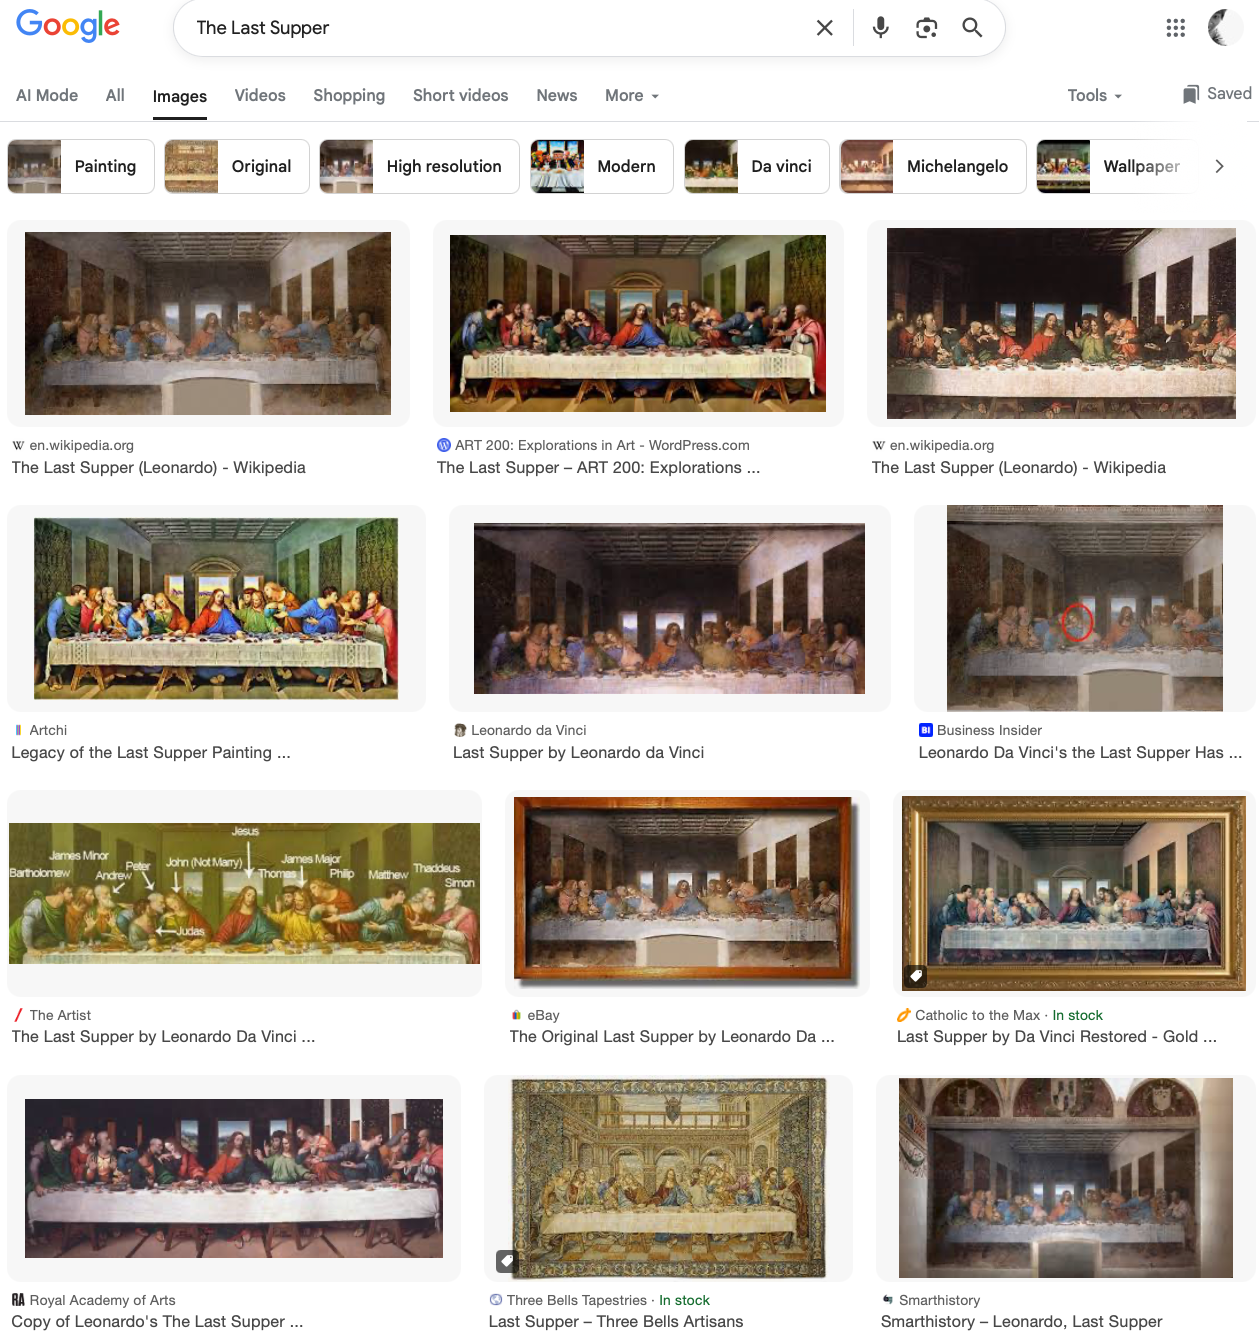Switch to the Shopping tab
This screenshot has height=1335, width=1259.
tap(349, 95)
